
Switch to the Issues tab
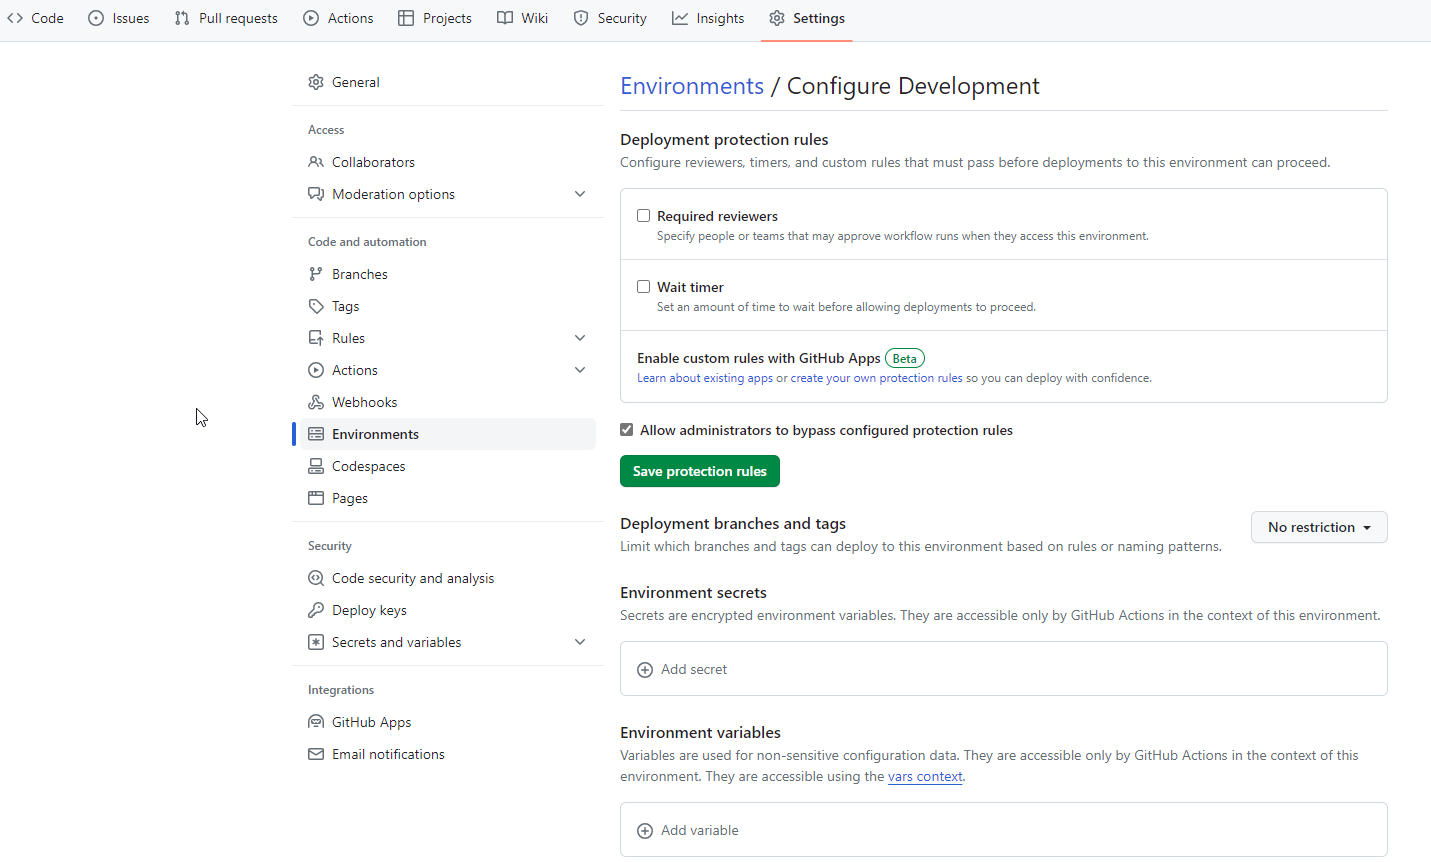pyautogui.click(x=119, y=18)
